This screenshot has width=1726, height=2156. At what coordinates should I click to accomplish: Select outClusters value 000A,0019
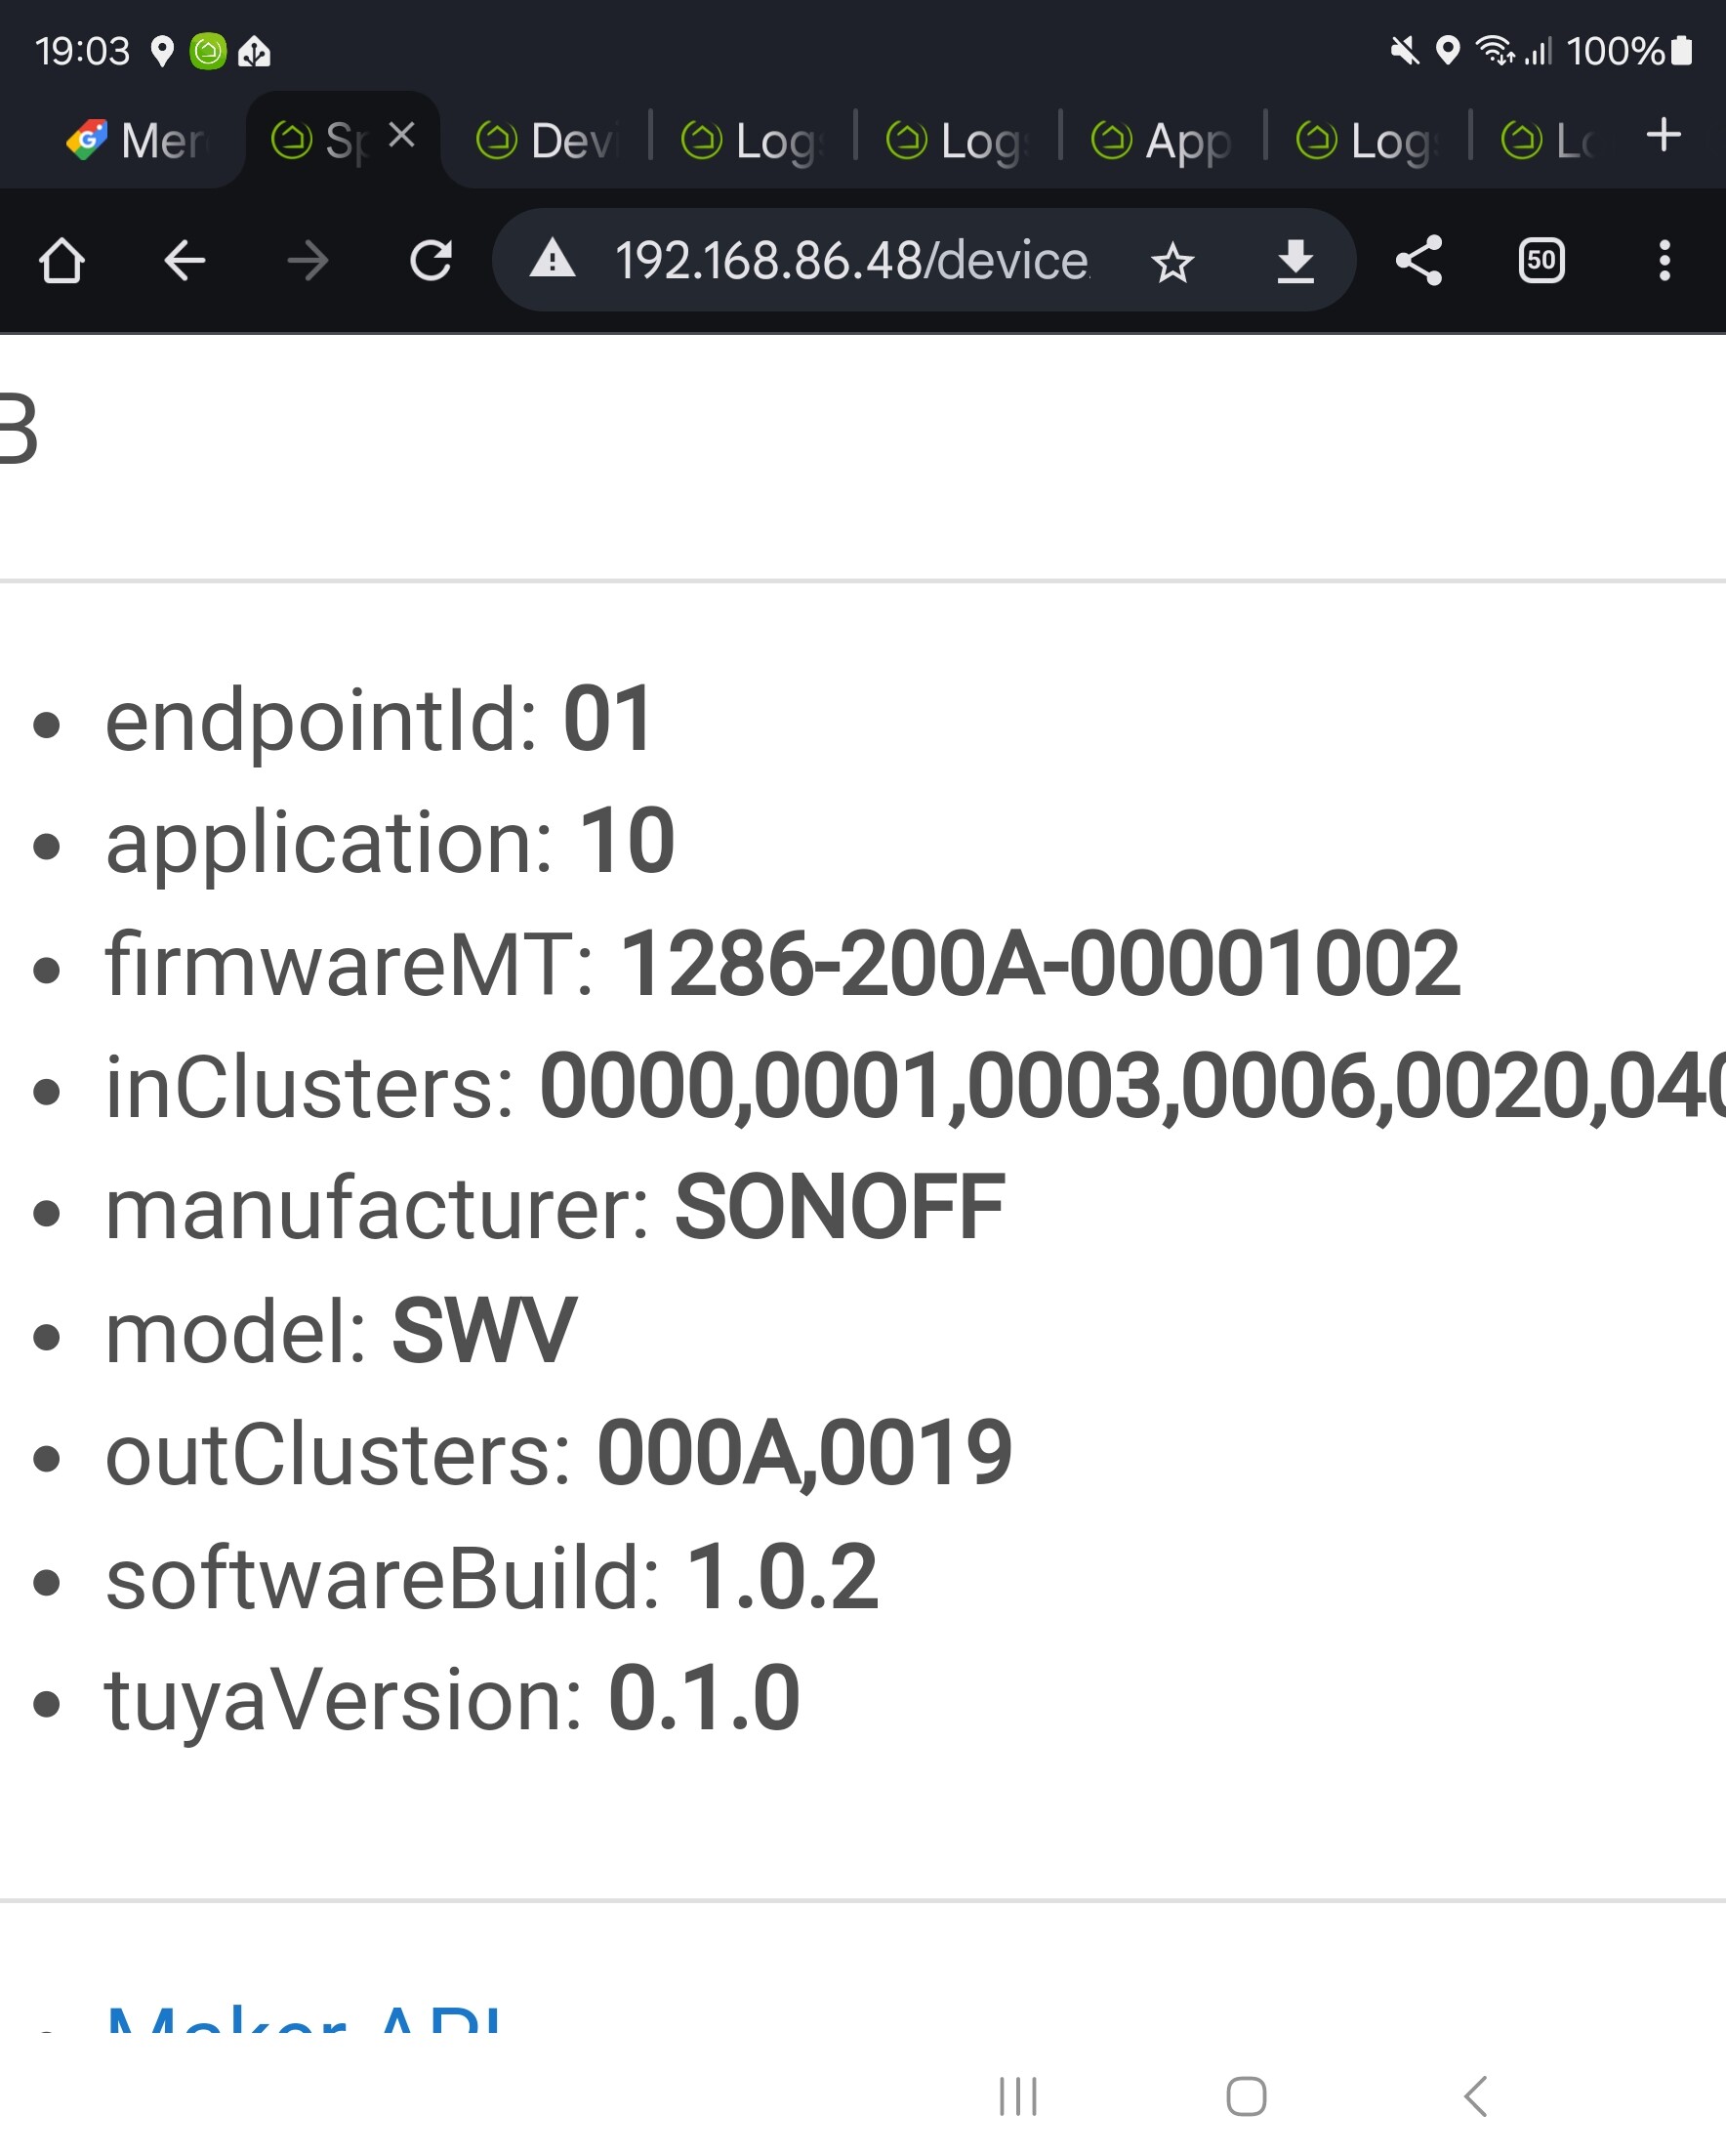click(804, 1454)
